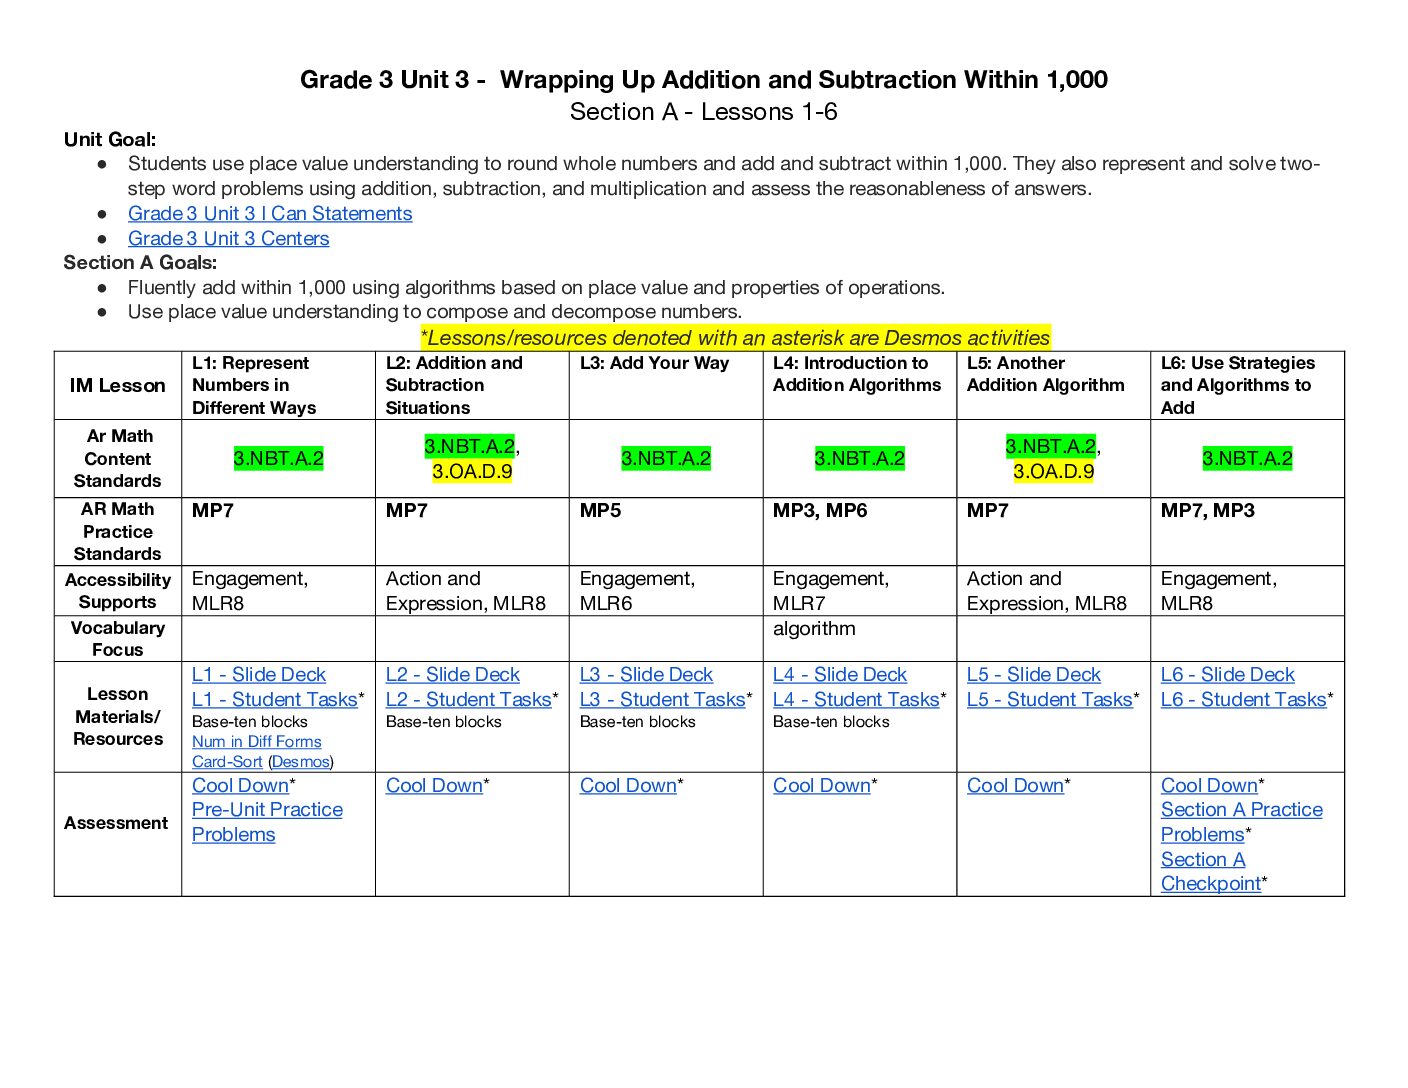
Task: Open Section A Practice Problems link
Action: tap(1242, 822)
